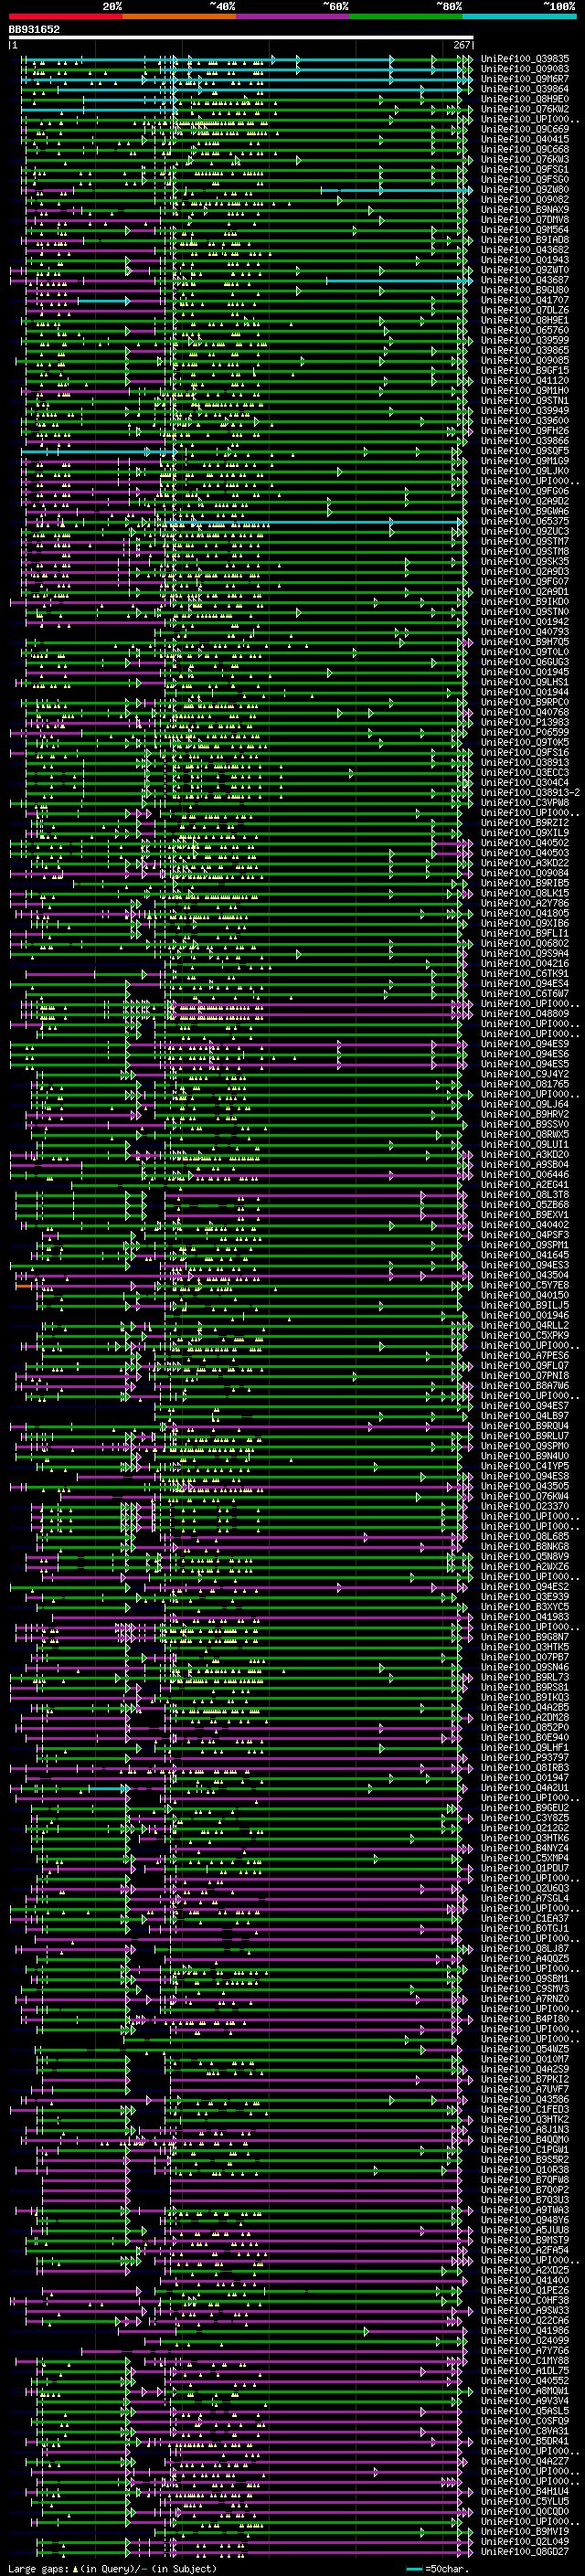Screen dimensions: 585x2576
Task: Click label UniRef100_O81765
Action: (525, 1084)
